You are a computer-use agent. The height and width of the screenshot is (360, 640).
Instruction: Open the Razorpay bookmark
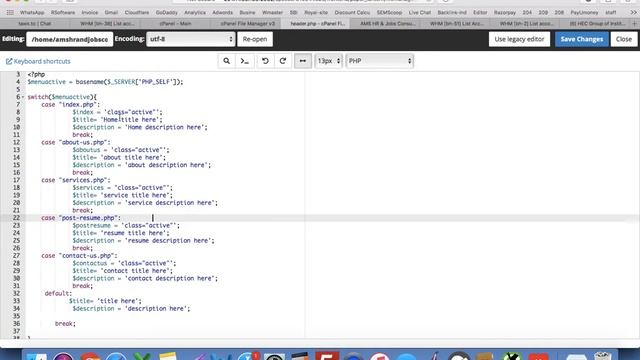pyautogui.click(x=504, y=13)
